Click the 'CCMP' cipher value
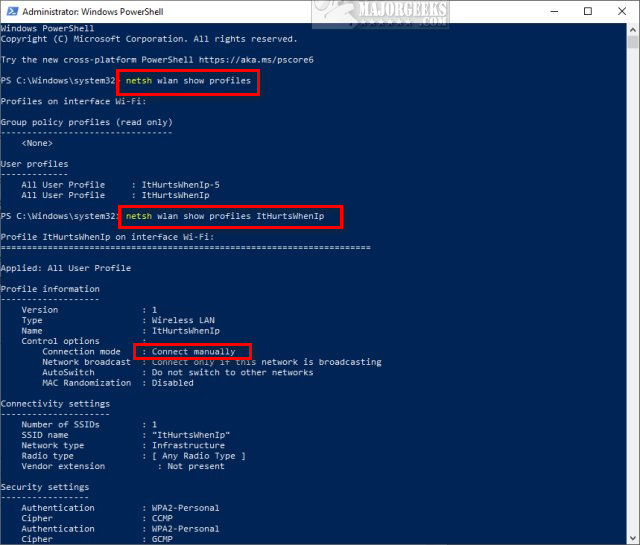This screenshot has width=640, height=545. click(x=162, y=518)
